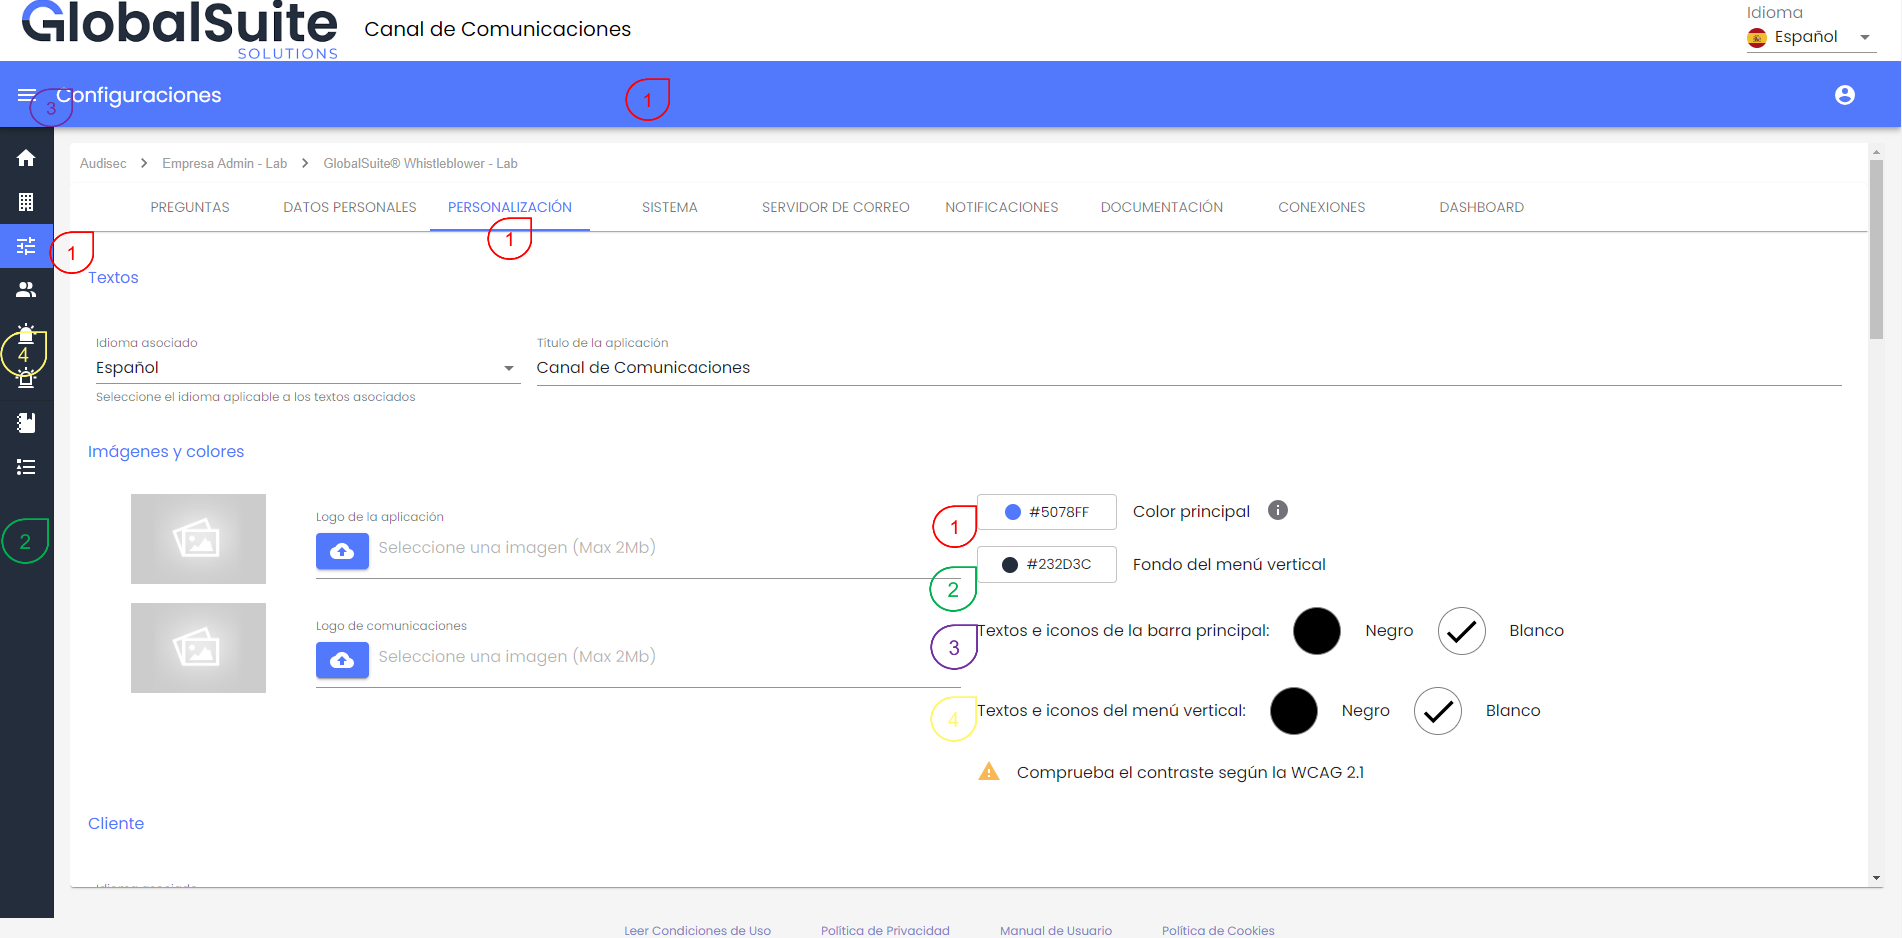This screenshot has height=938, width=1902.
Task: Open the #5078FF principal color picker
Action: tap(1046, 512)
